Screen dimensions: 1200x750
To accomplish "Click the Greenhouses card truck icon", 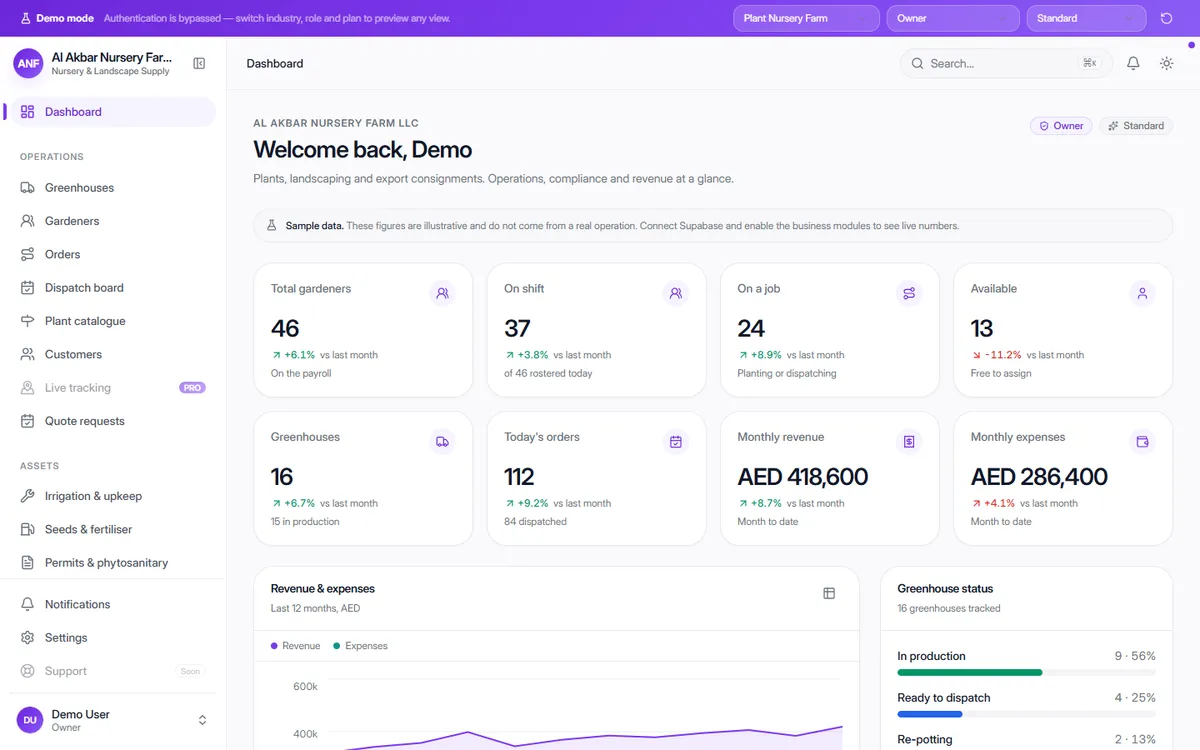I will tap(442, 441).
